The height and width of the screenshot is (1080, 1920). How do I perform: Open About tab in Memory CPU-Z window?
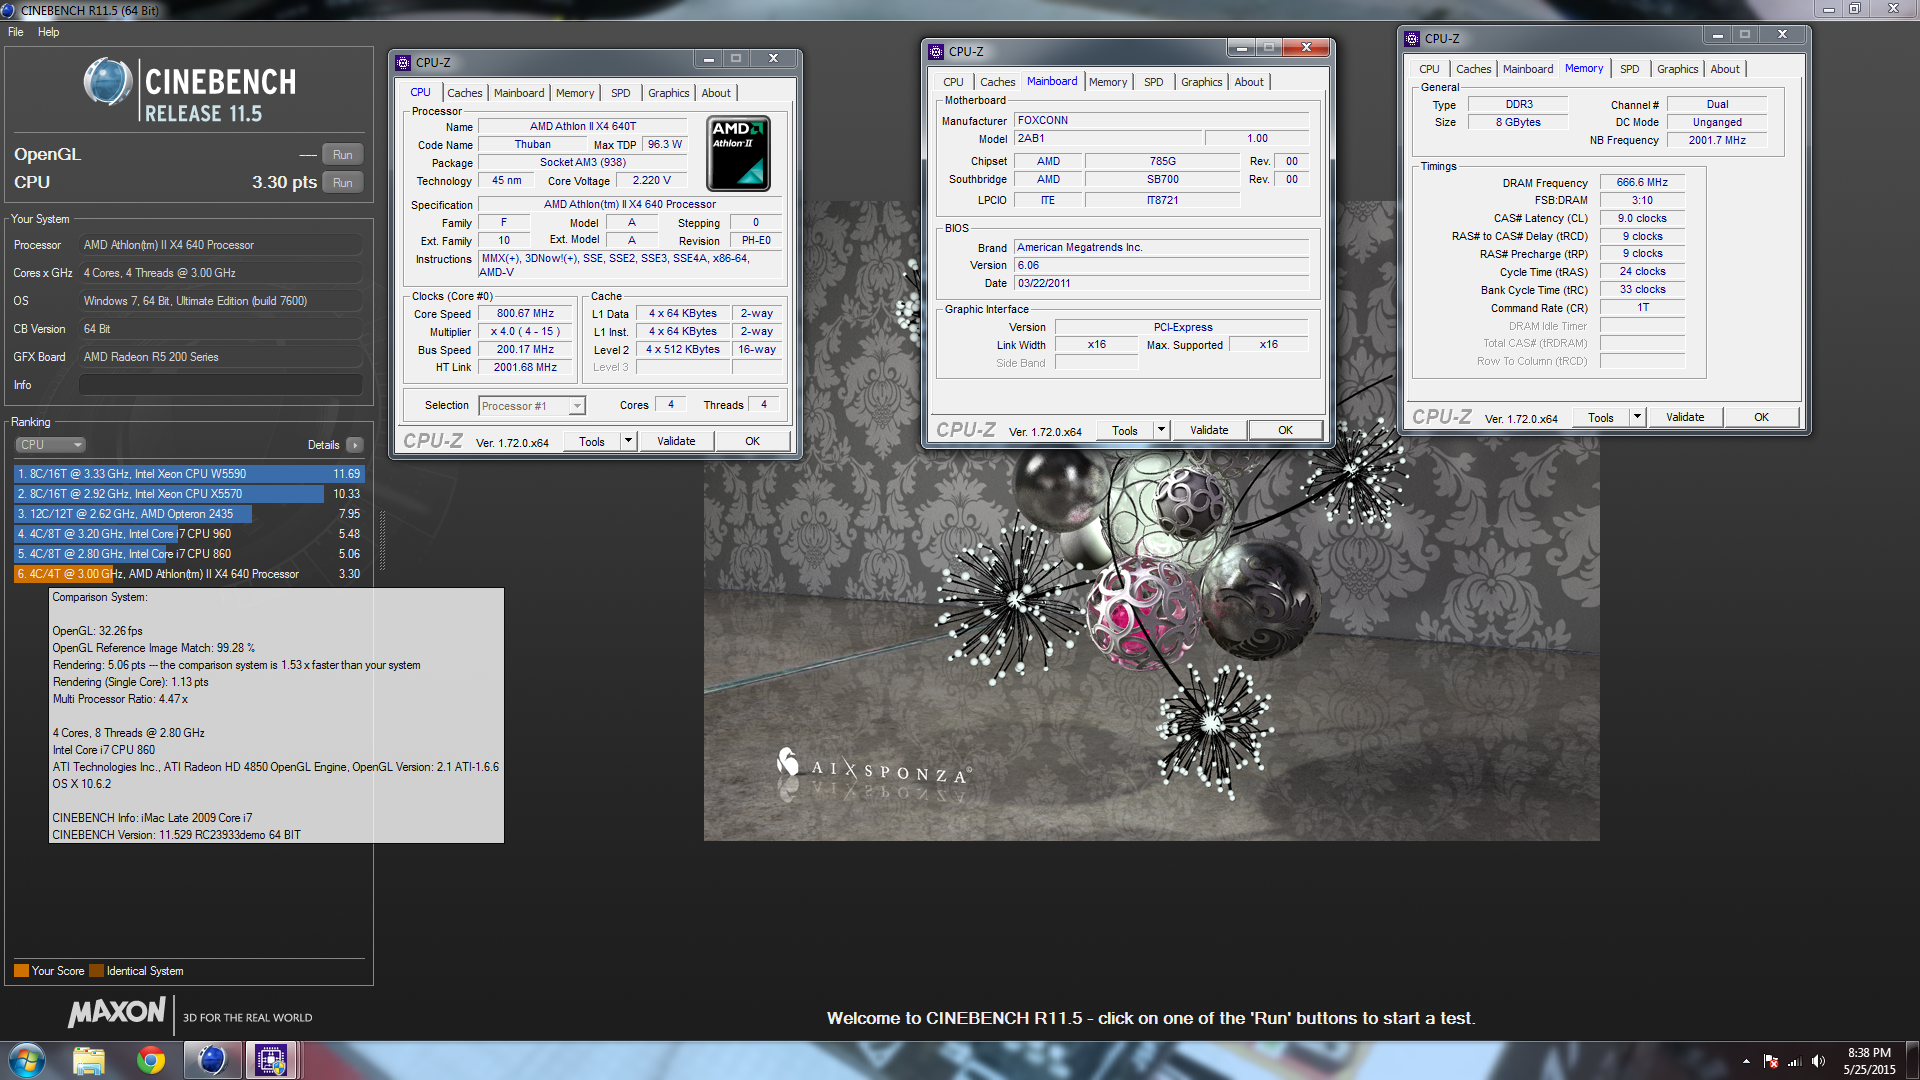[x=1725, y=69]
